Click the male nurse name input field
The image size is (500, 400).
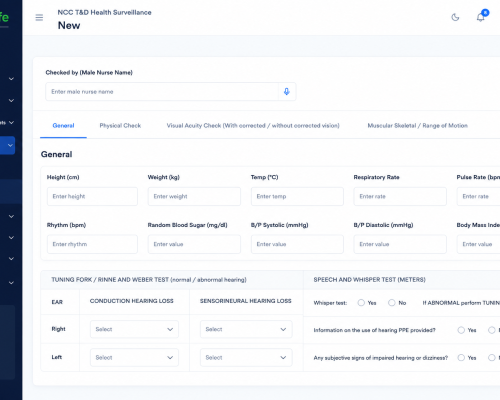[162, 92]
